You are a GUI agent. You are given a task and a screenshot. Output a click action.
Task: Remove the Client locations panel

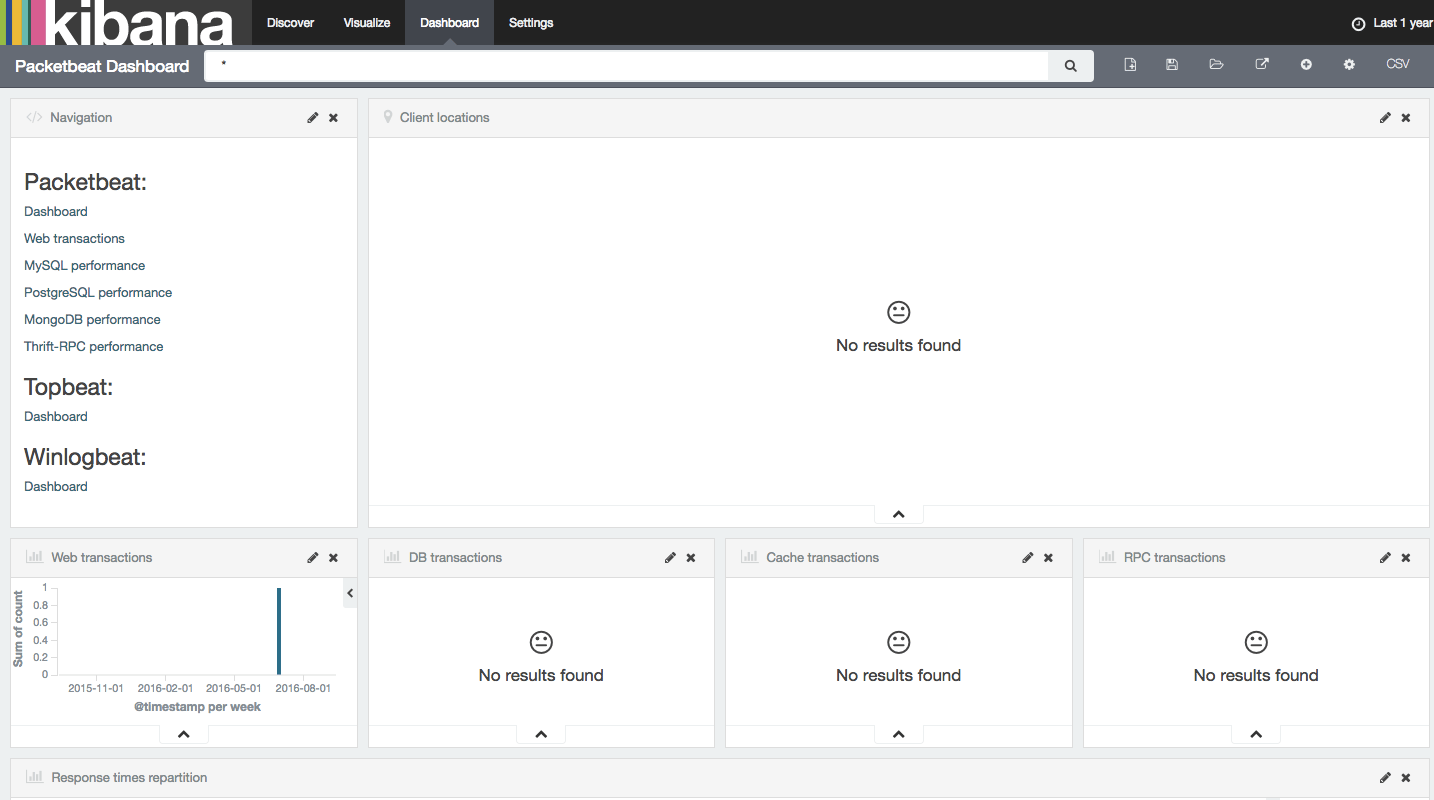coord(1405,117)
